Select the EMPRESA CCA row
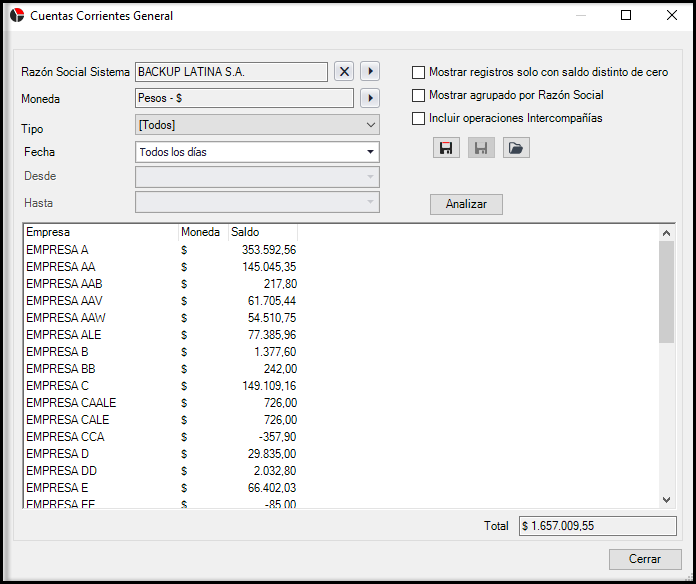Screen dimensions: 696x584 click(161, 437)
